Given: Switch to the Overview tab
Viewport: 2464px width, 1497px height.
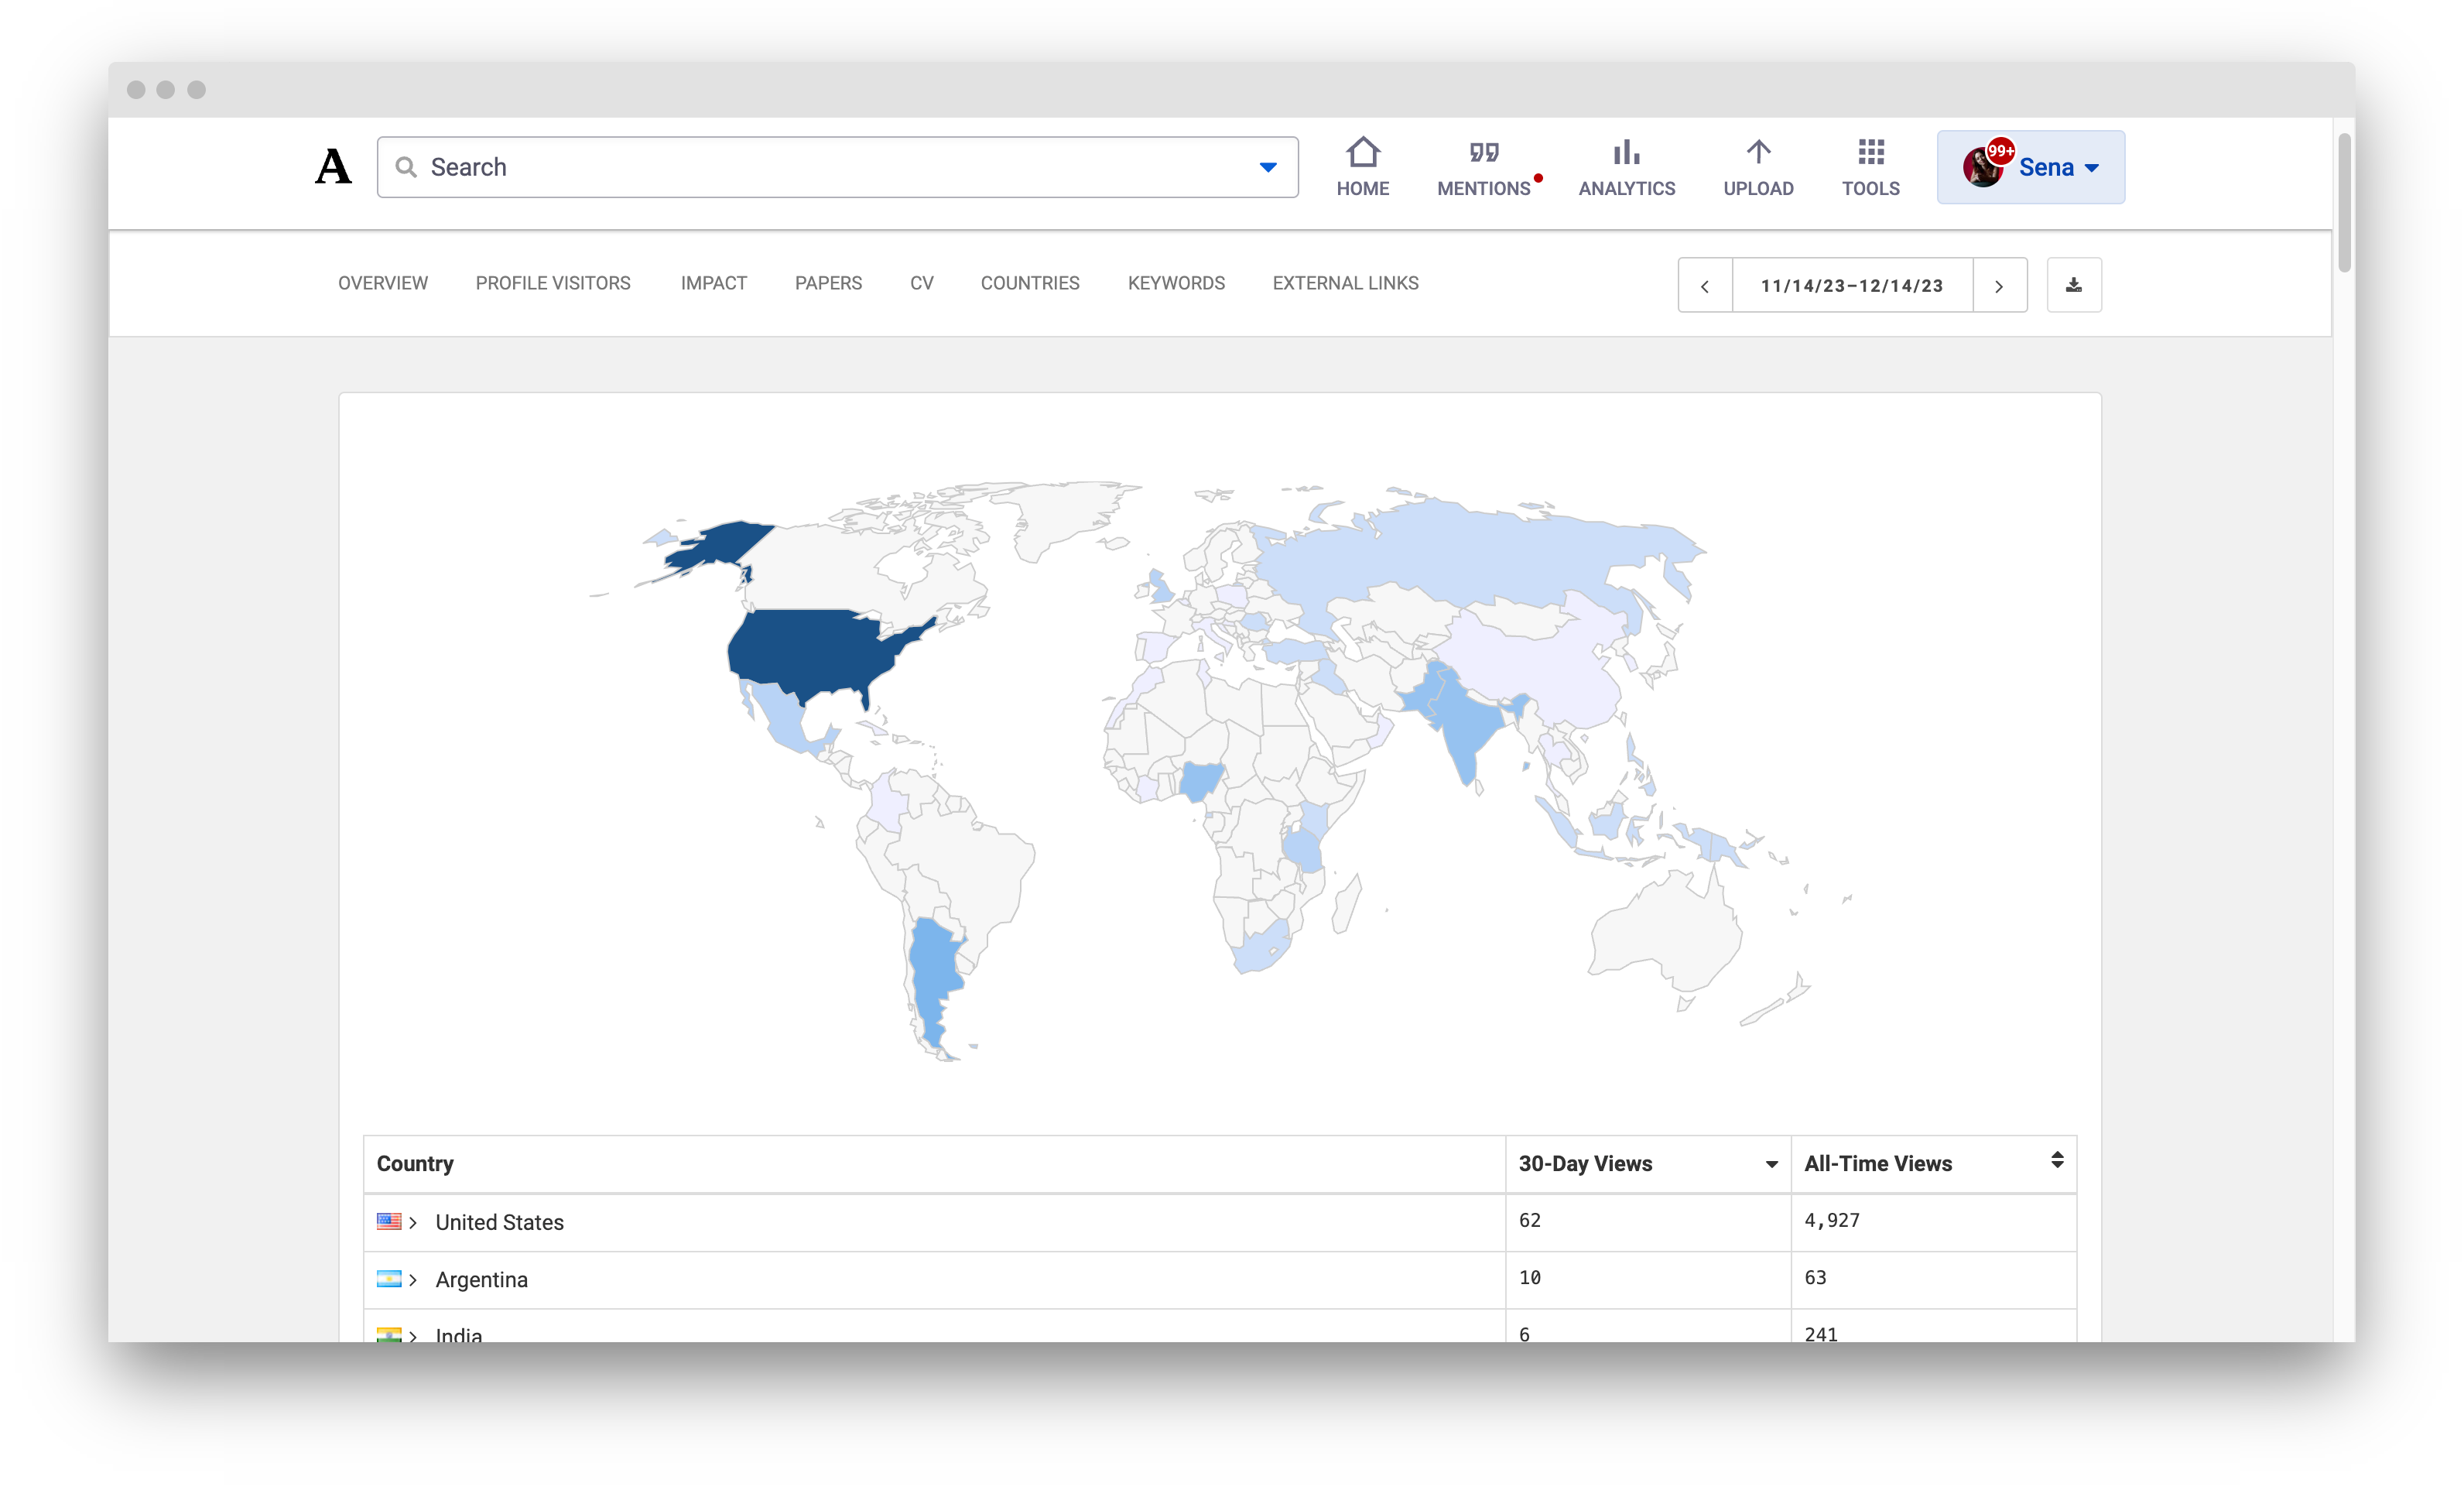Looking at the screenshot, I should [383, 283].
